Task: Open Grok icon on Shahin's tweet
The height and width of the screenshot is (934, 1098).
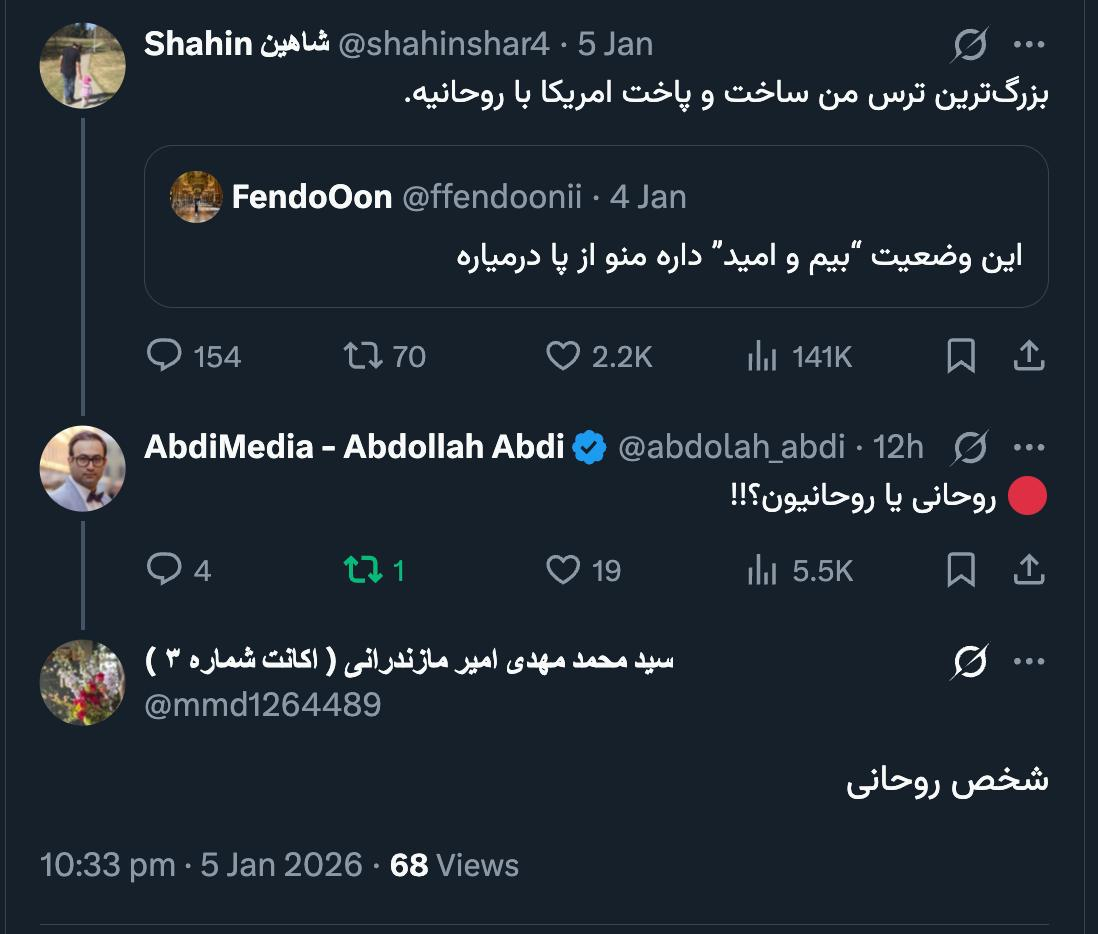Action: 970,44
